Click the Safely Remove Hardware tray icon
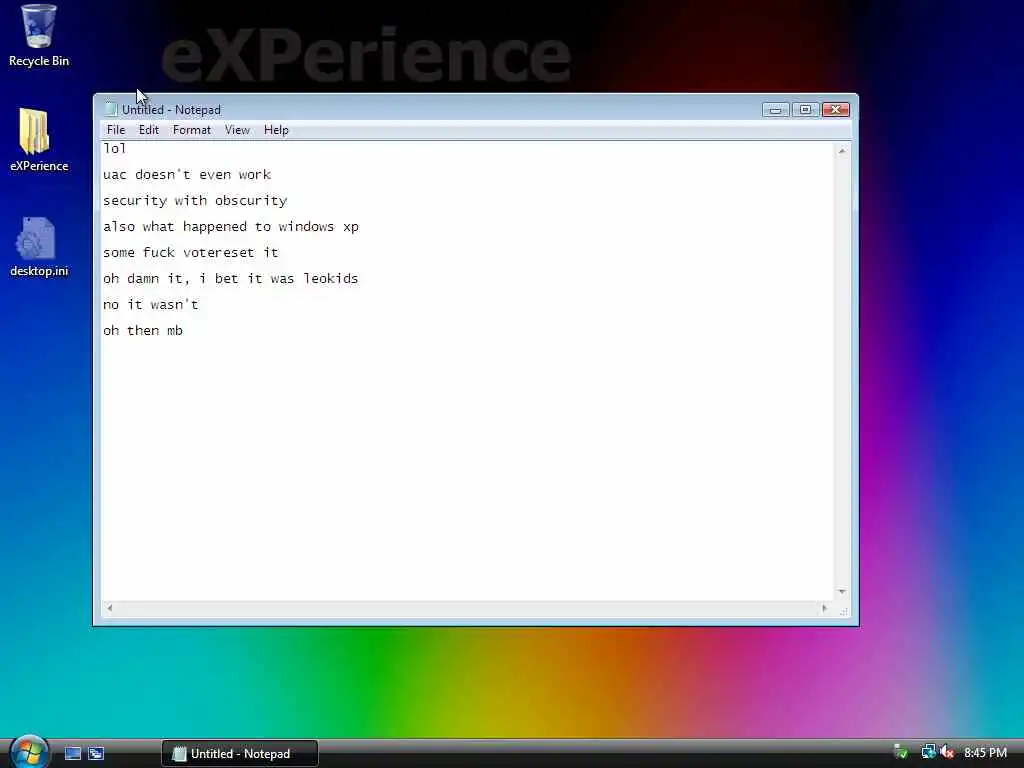This screenshot has width=1024, height=768. pyautogui.click(x=901, y=752)
